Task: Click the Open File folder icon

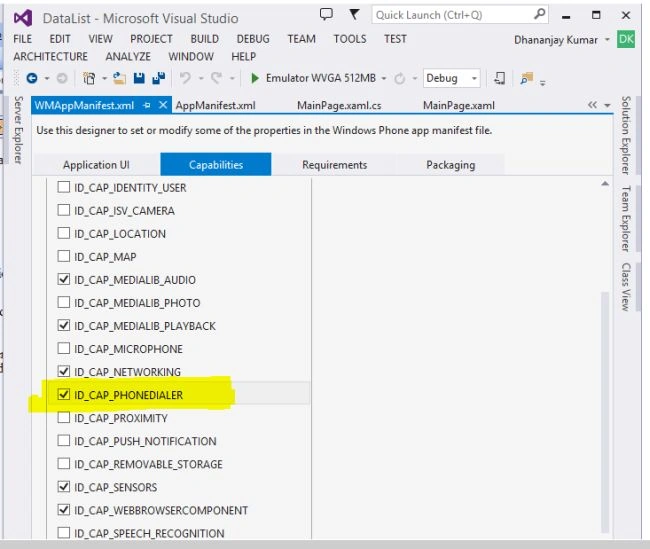Action: (x=119, y=78)
